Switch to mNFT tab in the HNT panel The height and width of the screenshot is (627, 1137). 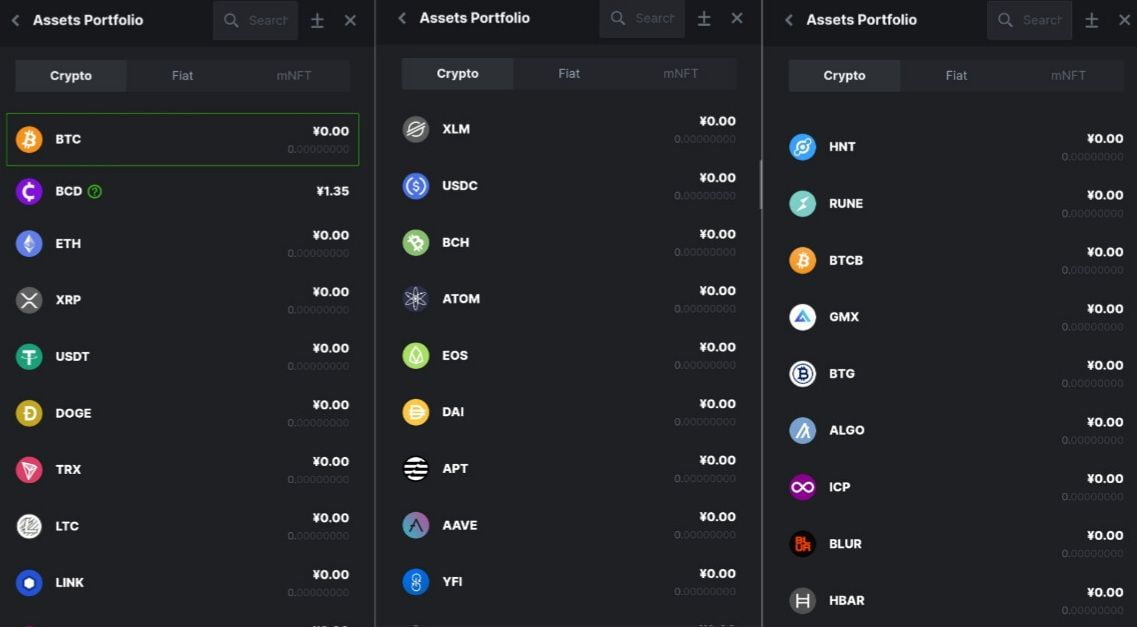click(x=1068, y=76)
